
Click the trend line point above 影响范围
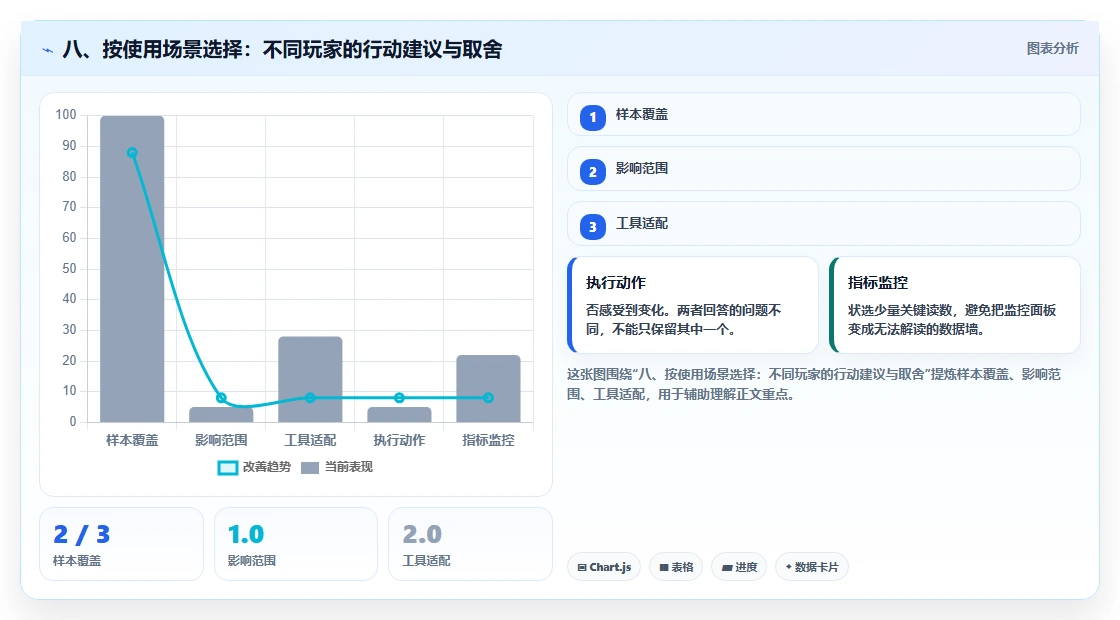click(x=221, y=398)
